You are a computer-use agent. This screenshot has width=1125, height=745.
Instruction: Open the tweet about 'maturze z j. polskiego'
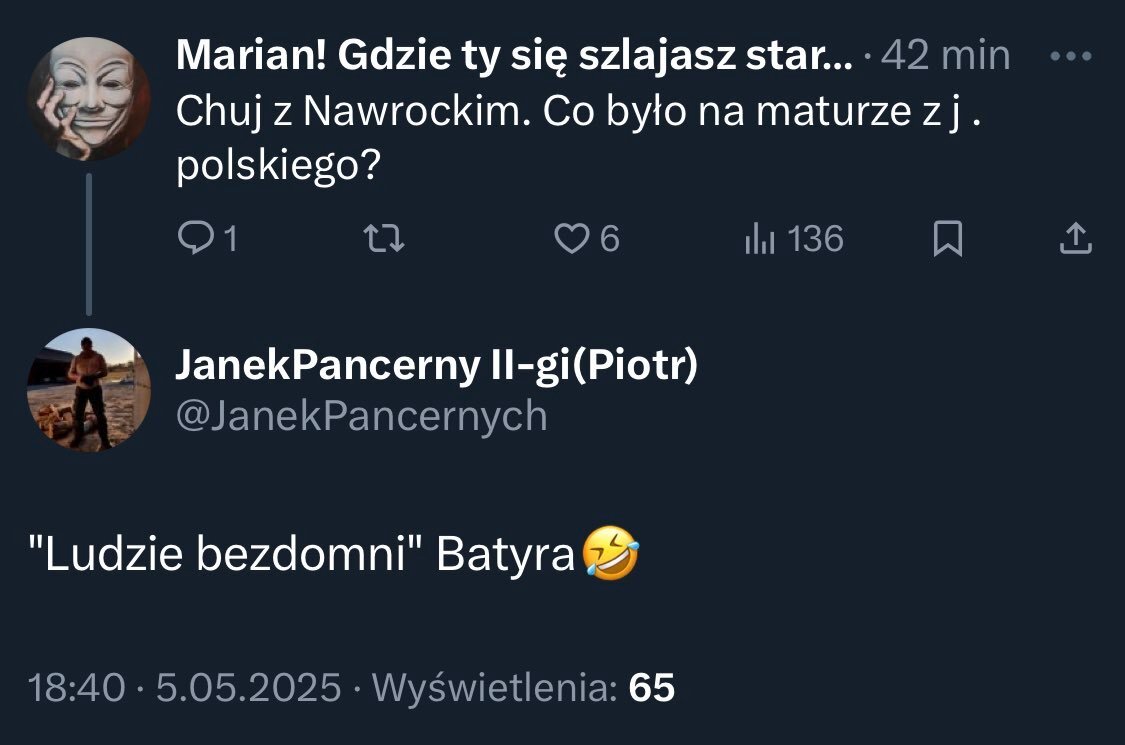[x=578, y=139]
